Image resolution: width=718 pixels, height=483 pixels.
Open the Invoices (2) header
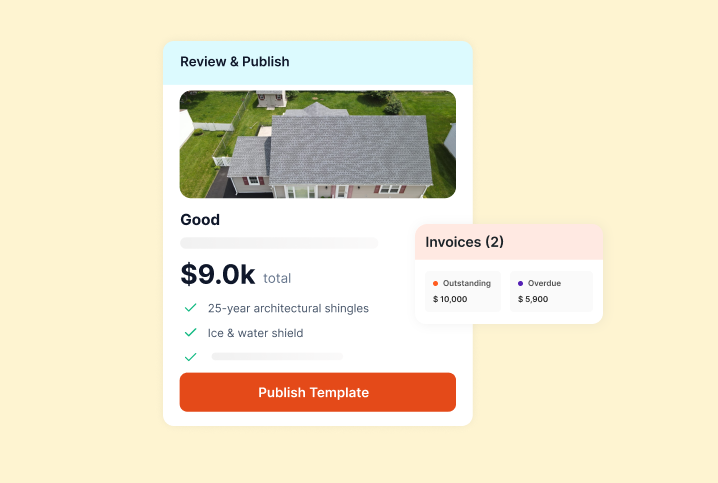(x=465, y=242)
